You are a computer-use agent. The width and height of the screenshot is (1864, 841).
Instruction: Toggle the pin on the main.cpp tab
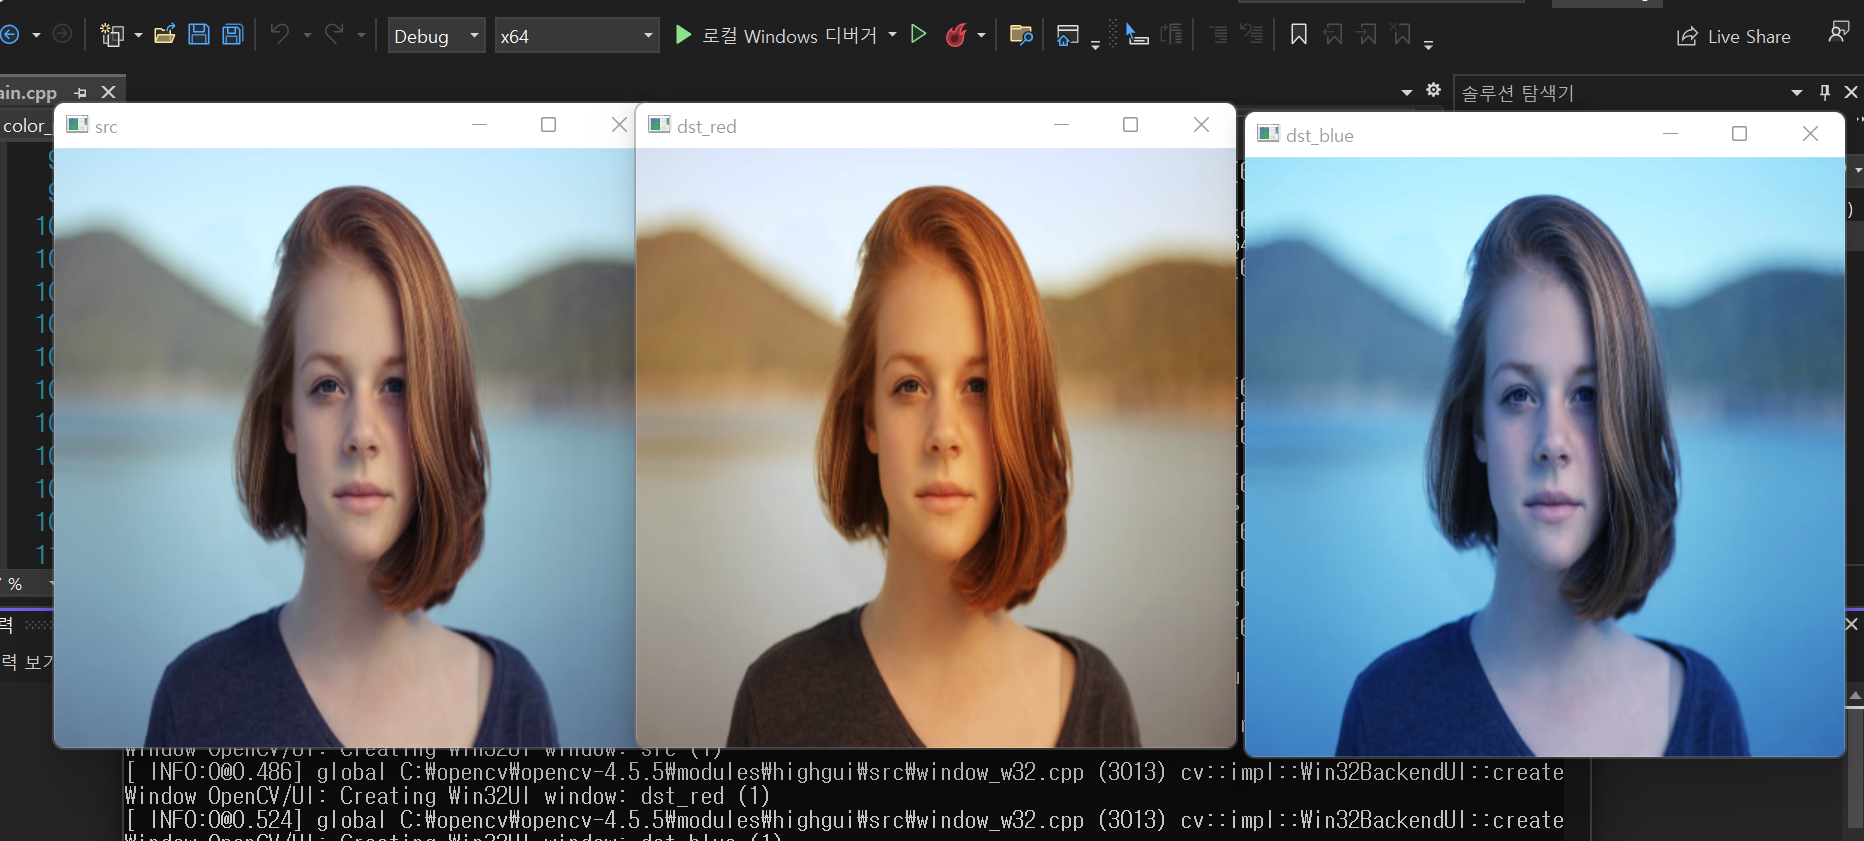click(x=81, y=92)
